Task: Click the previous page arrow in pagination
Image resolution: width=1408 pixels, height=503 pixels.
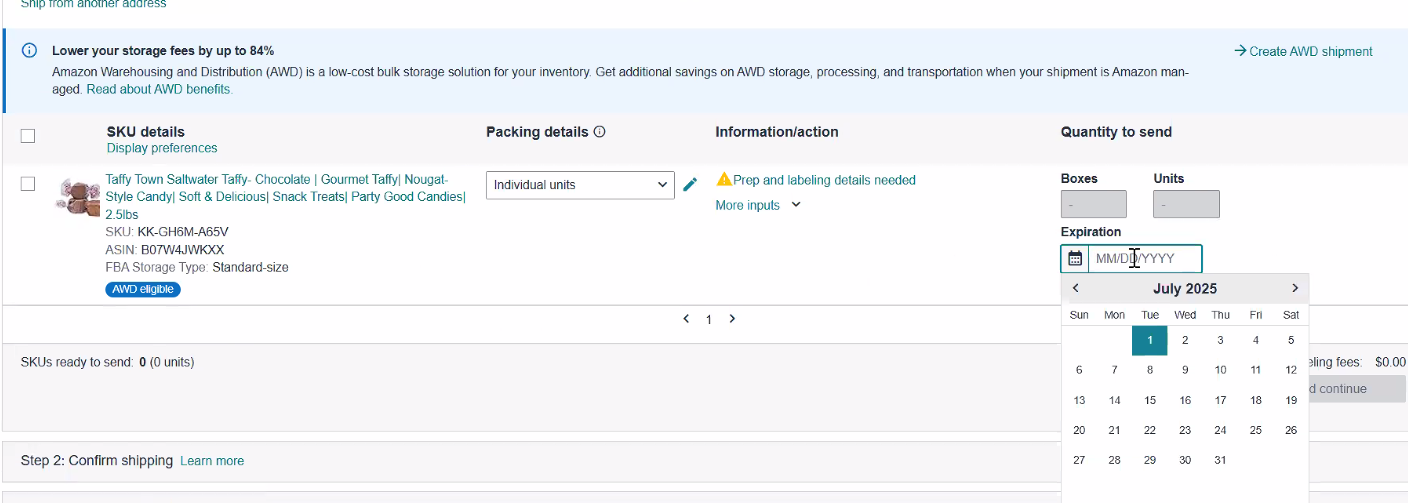Action: [686, 319]
